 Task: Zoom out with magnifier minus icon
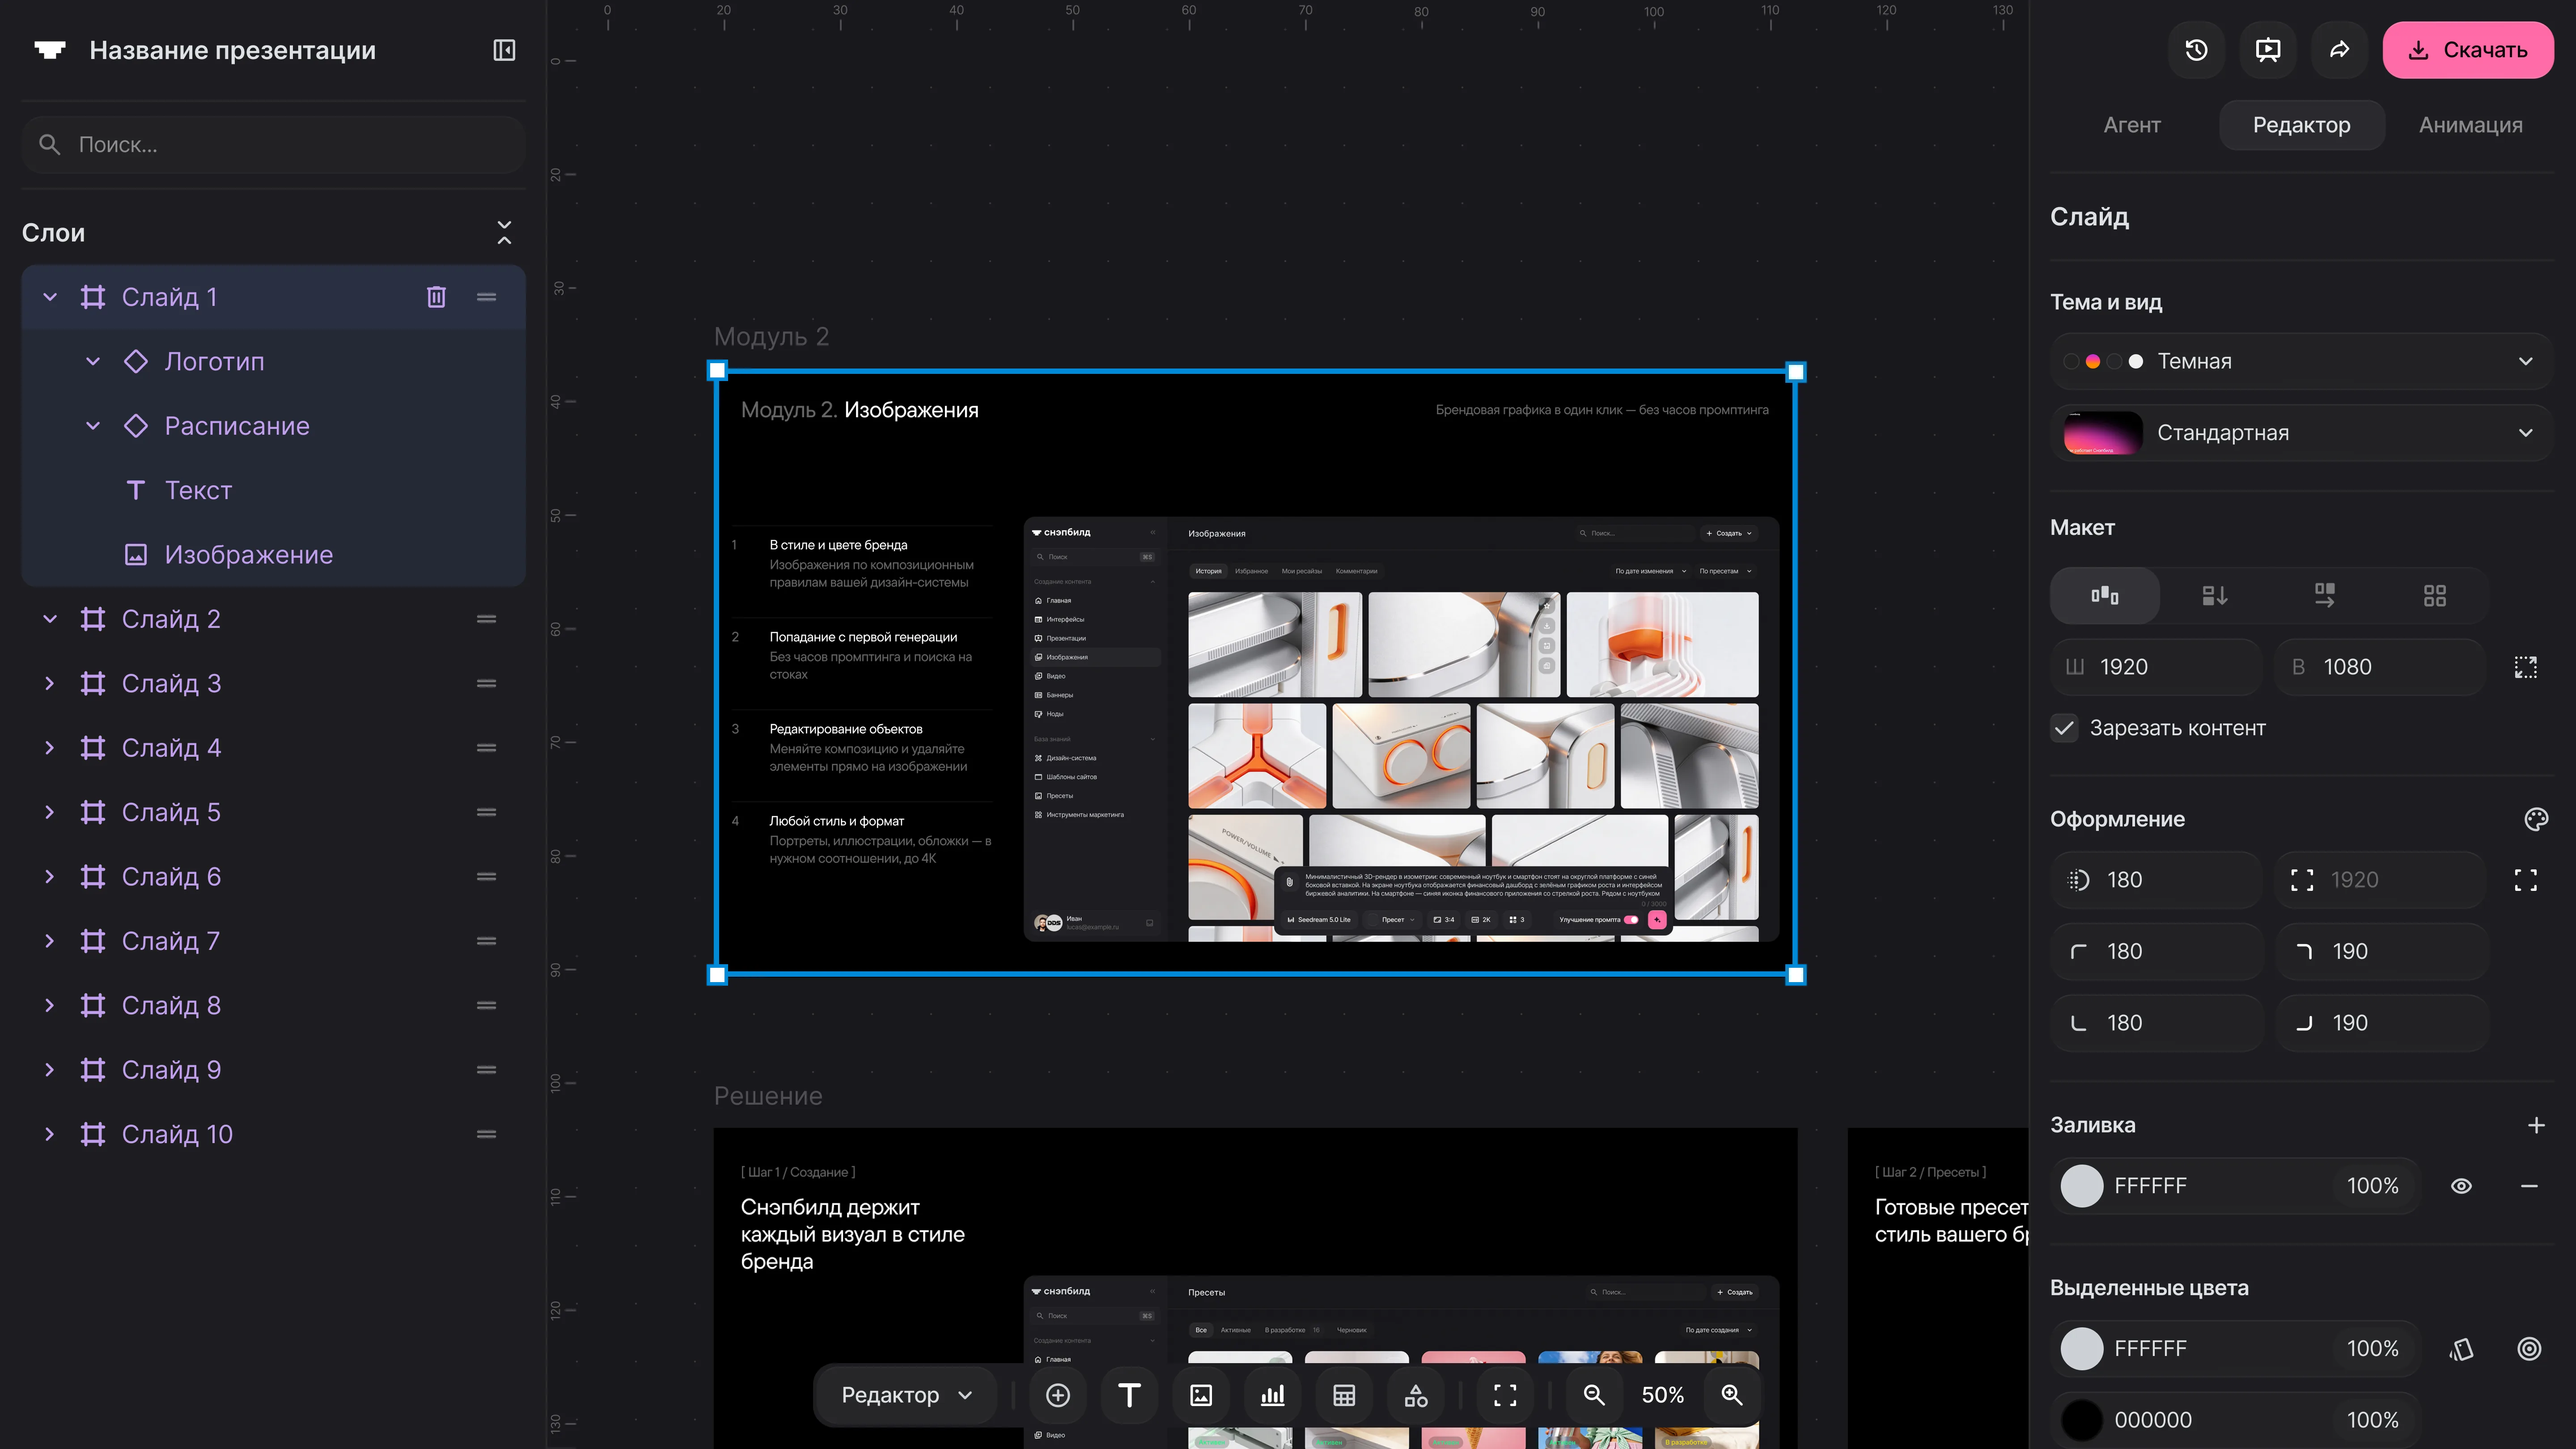point(1594,1395)
